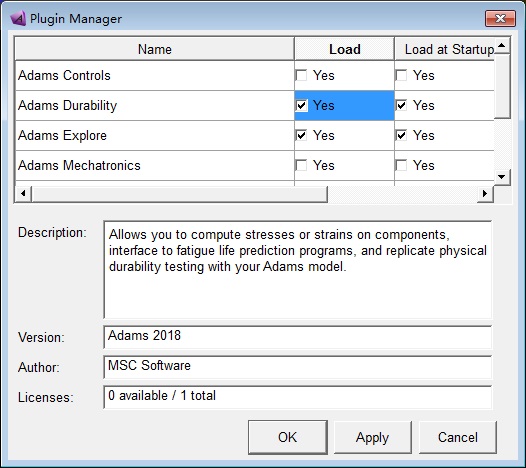
Task: Enable Load for Adams Mechatronics
Action: 301,165
